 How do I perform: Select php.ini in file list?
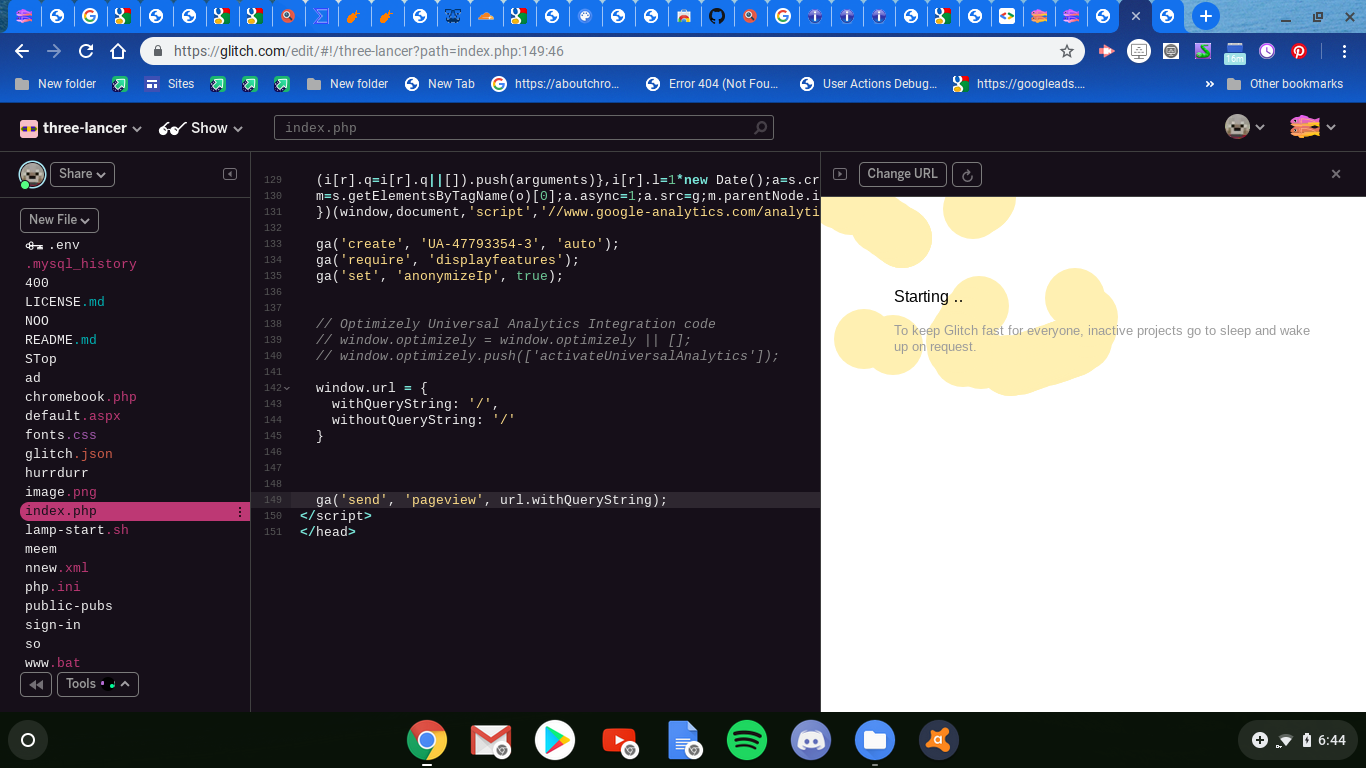point(53,587)
